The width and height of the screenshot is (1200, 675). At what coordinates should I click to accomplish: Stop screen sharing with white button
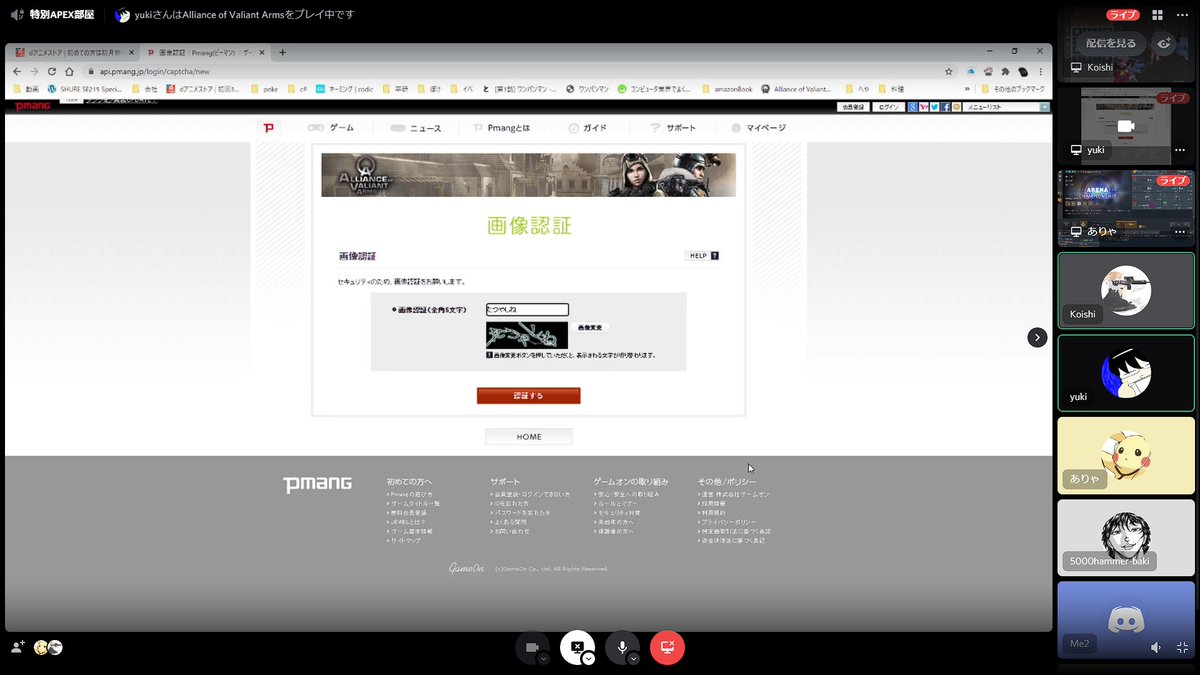pyautogui.click(x=577, y=648)
